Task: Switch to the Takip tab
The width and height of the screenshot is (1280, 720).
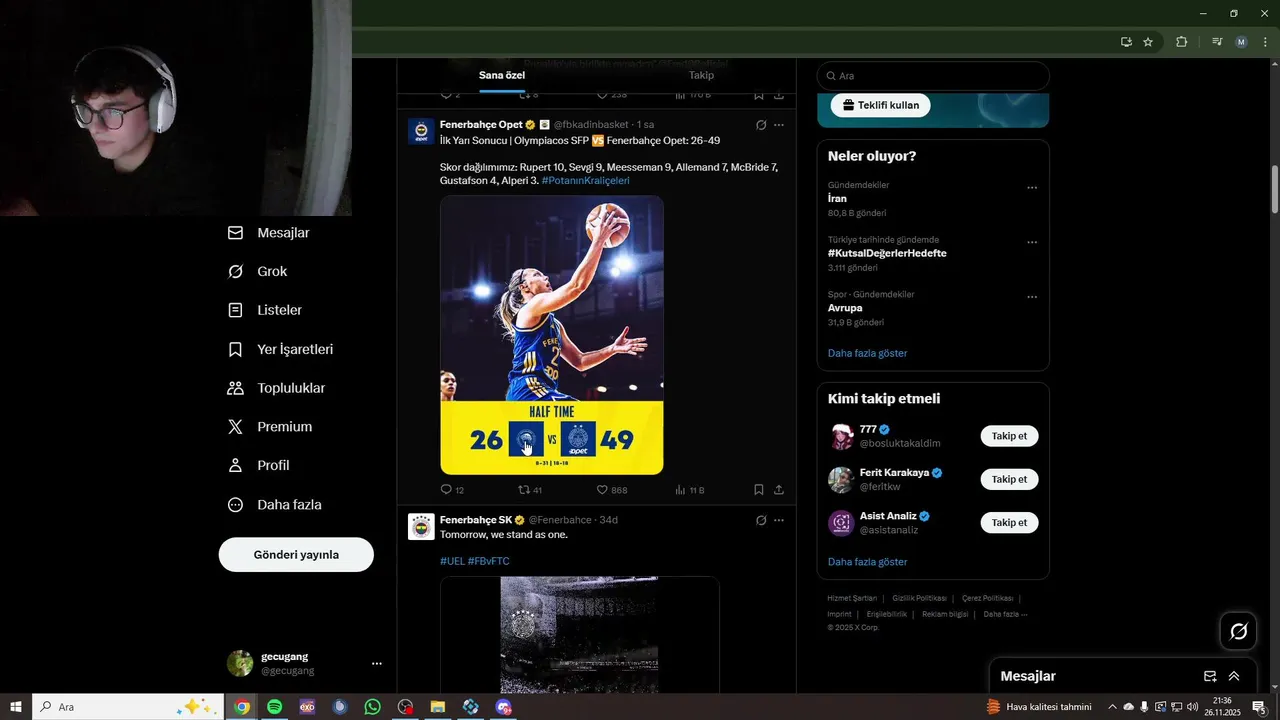Action: 701,75
